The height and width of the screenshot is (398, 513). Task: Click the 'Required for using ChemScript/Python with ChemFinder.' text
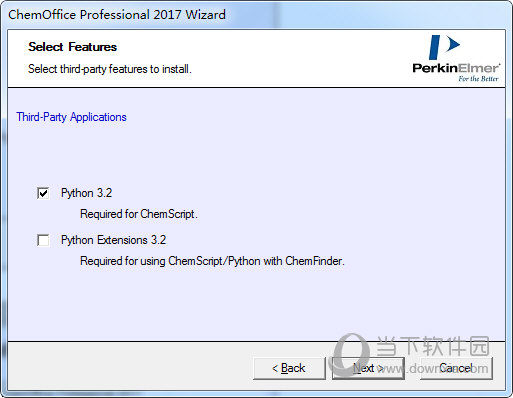coord(212,261)
